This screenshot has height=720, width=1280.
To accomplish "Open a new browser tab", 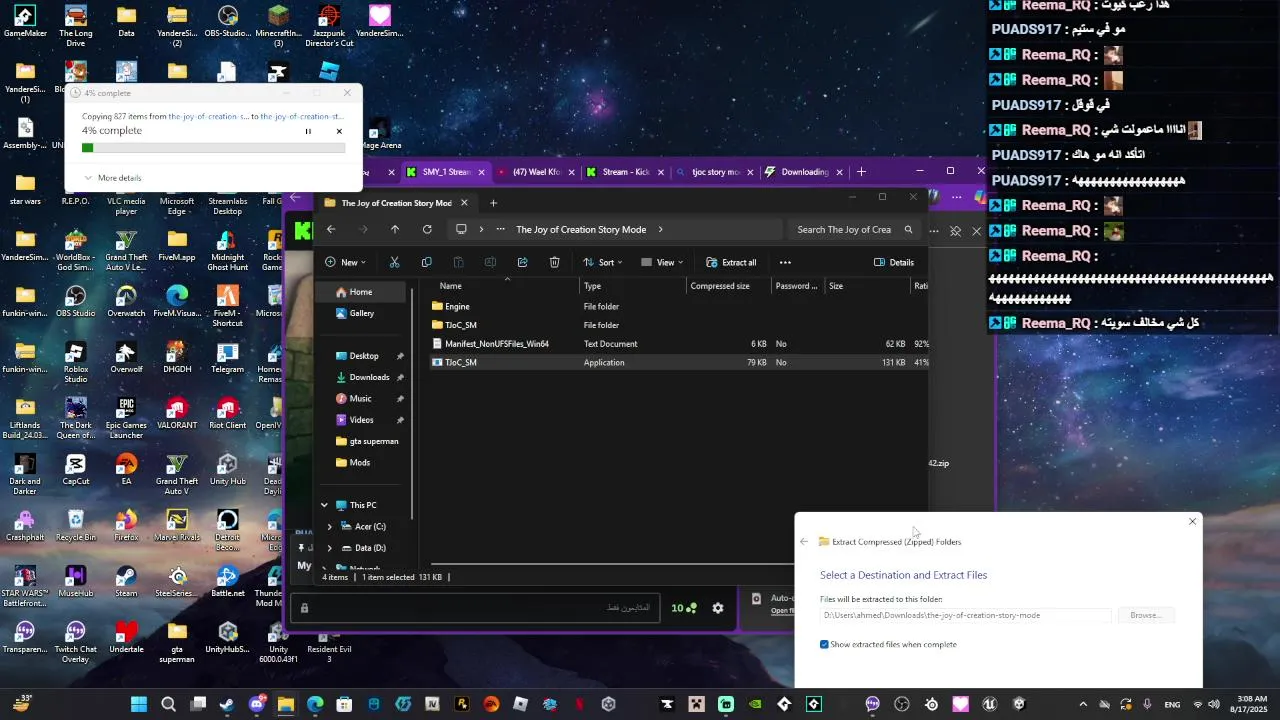I will [861, 172].
